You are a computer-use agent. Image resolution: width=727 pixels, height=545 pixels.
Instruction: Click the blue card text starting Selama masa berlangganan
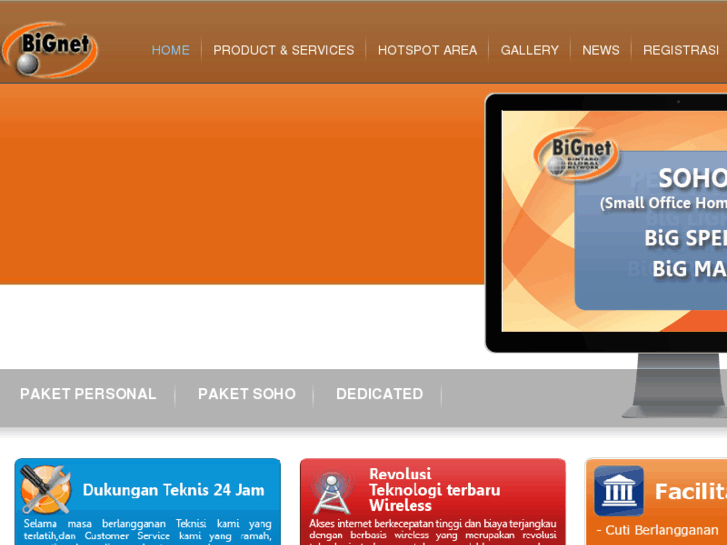click(x=147, y=531)
